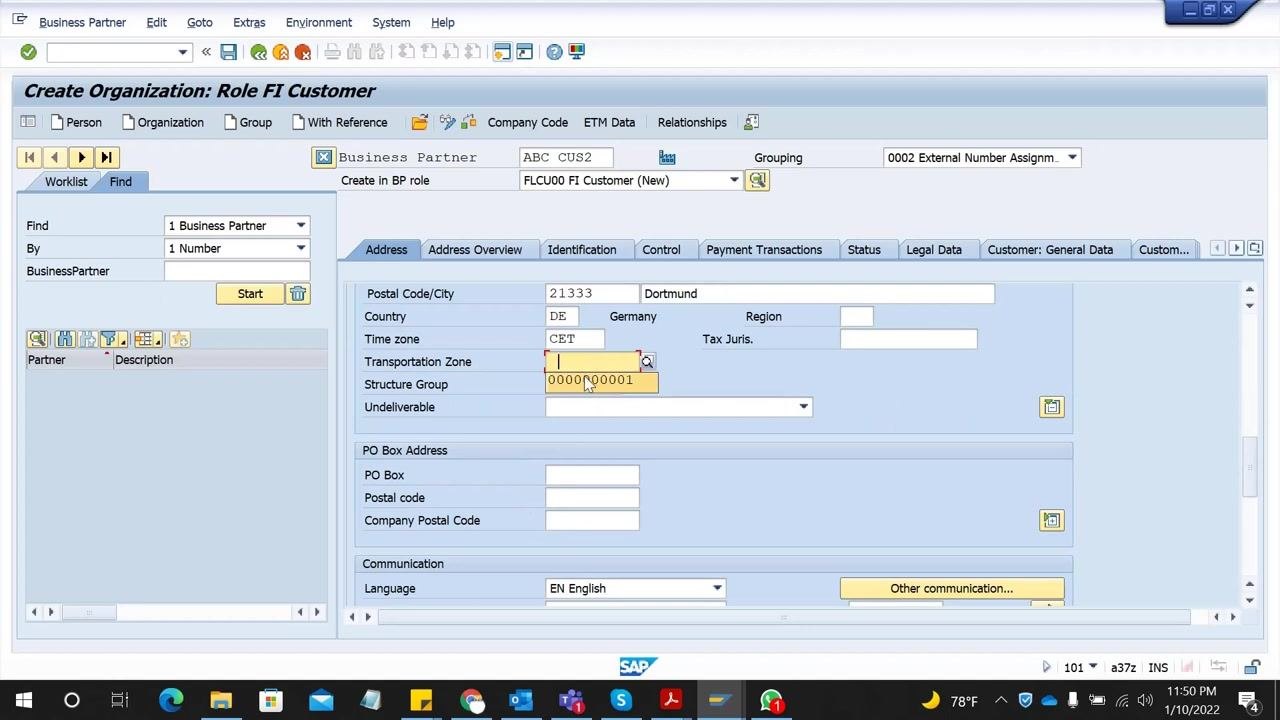Click the icon next to ABC CUS2 field
This screenshot has height=720, width=1280.
(667, 157)
